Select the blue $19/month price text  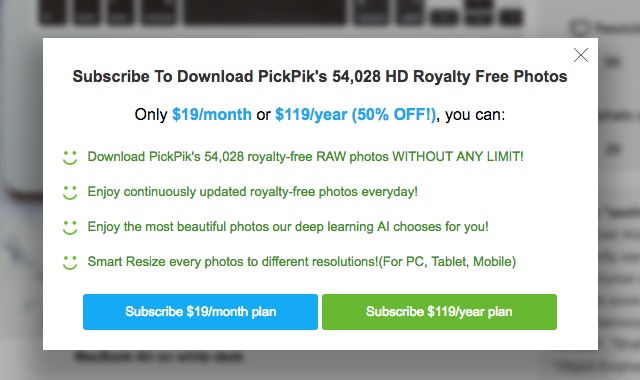(212, 115)
